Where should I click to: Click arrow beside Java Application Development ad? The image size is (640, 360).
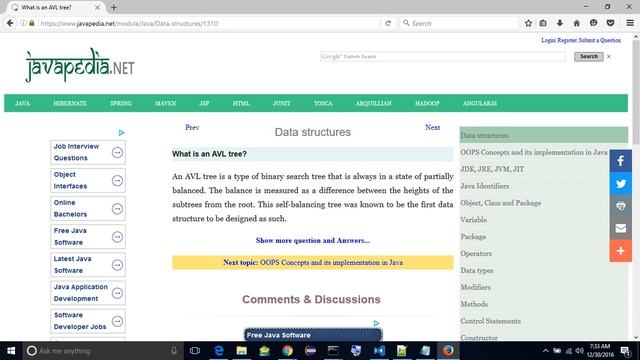(x=117, y=293)
